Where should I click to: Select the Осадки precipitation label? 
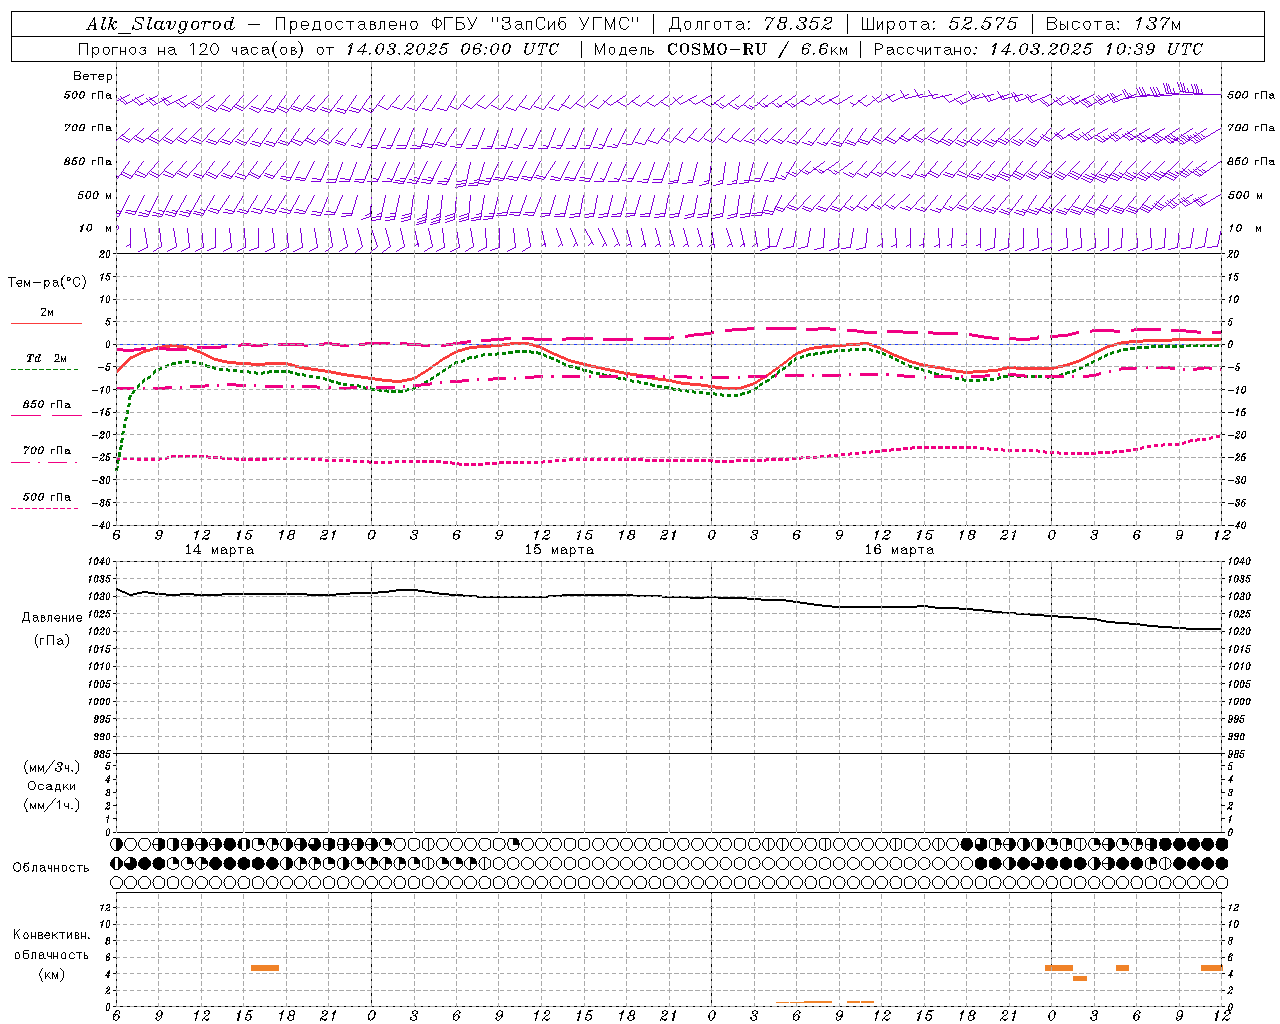tap(51, 786)
